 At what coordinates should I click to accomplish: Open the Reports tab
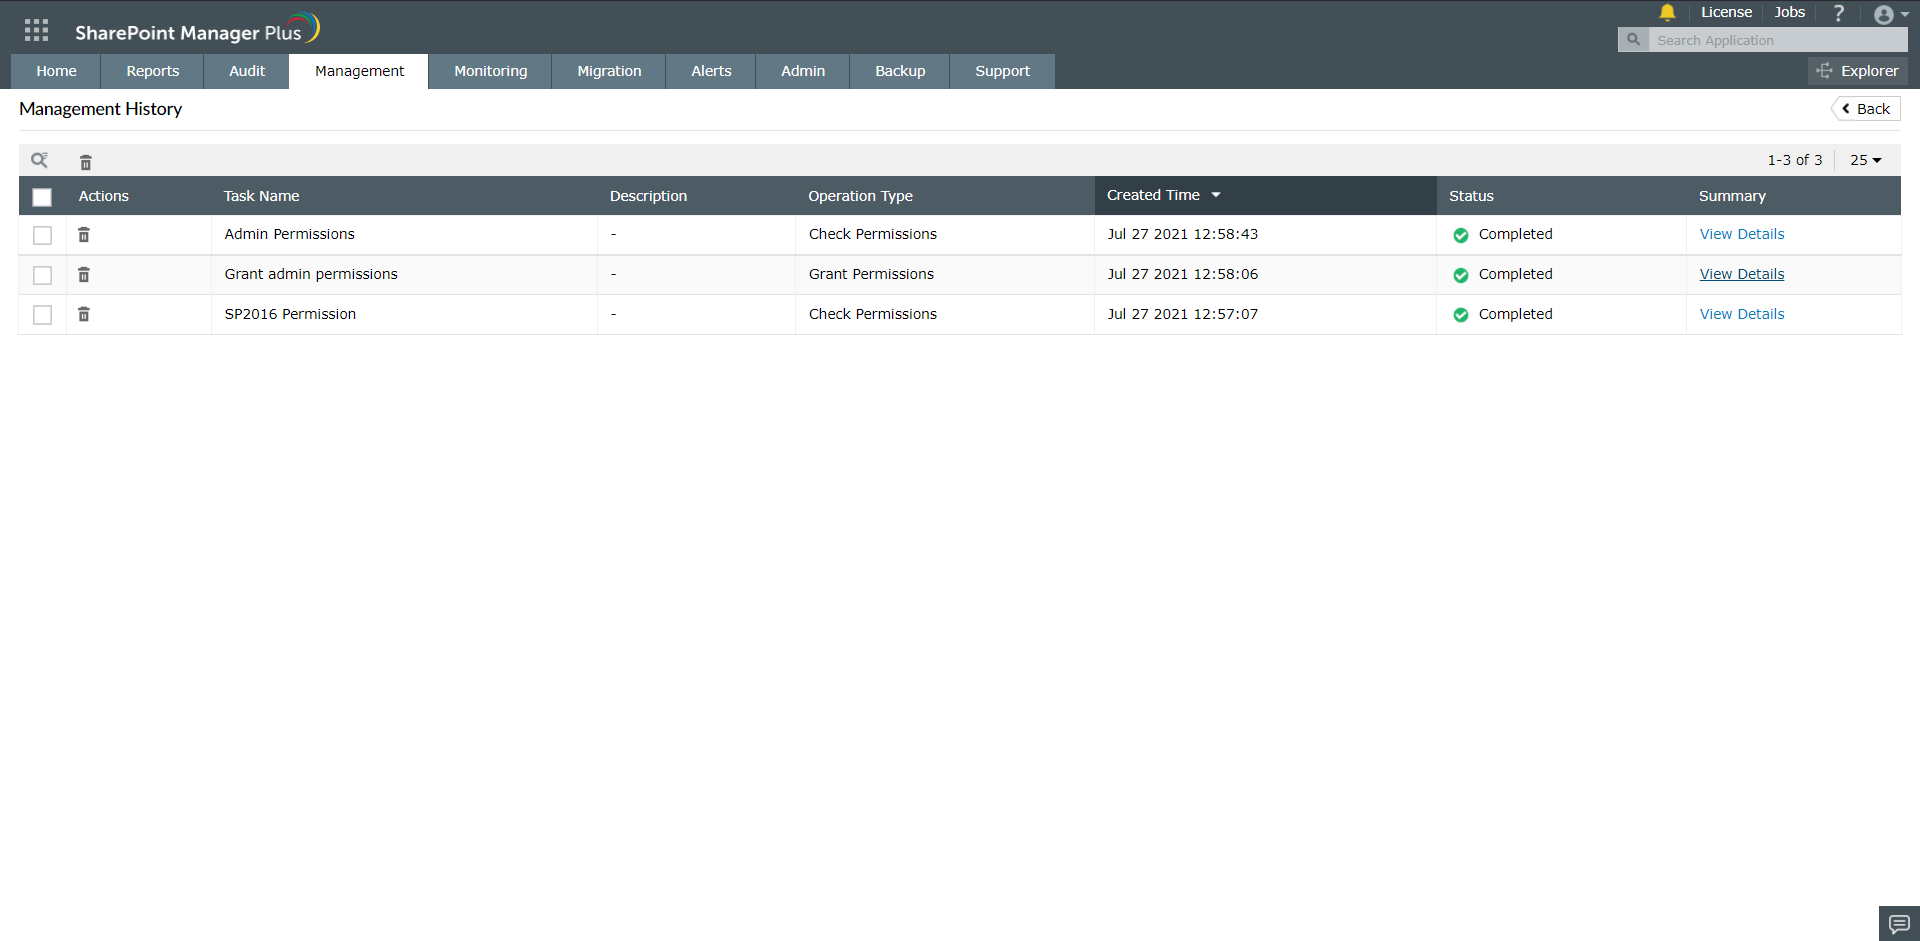click(153, 71)
